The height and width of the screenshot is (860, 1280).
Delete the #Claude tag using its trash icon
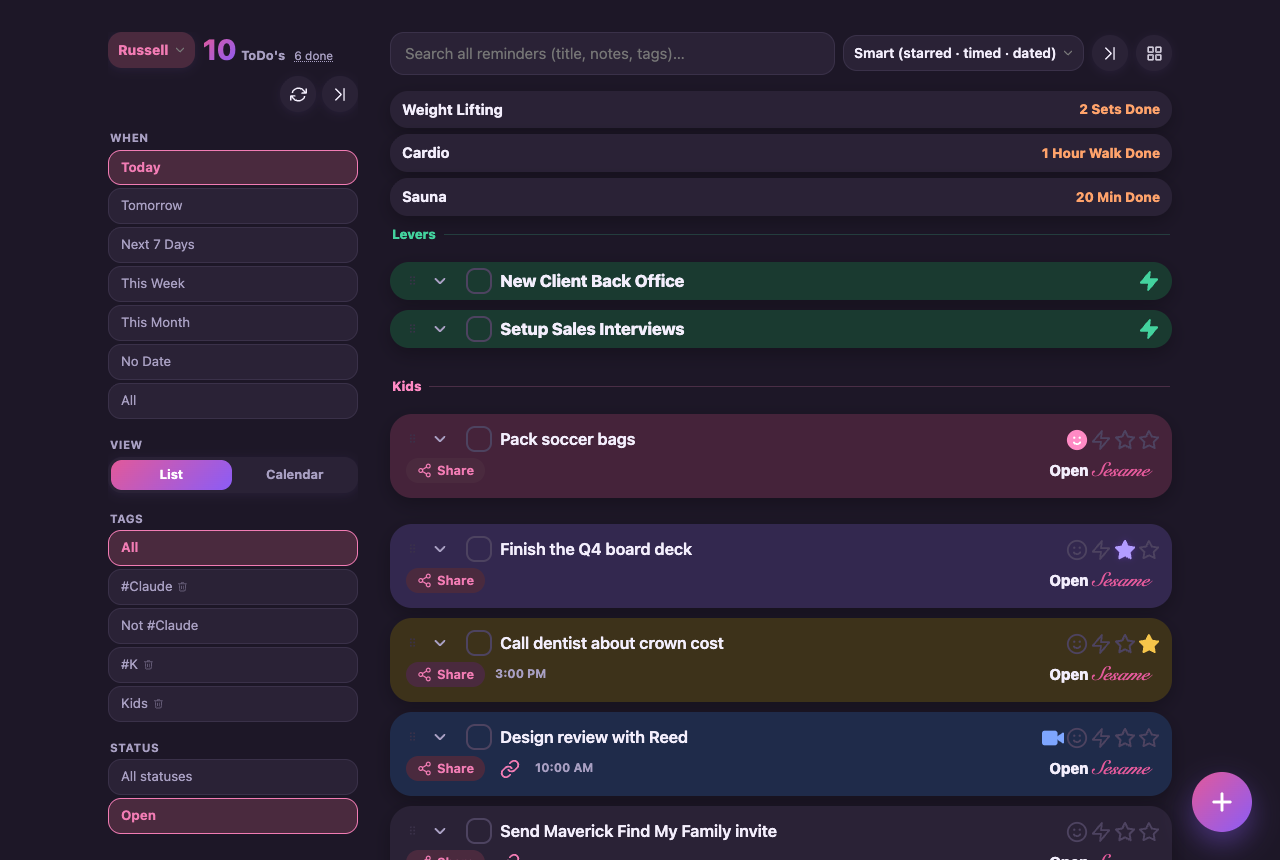183,587
